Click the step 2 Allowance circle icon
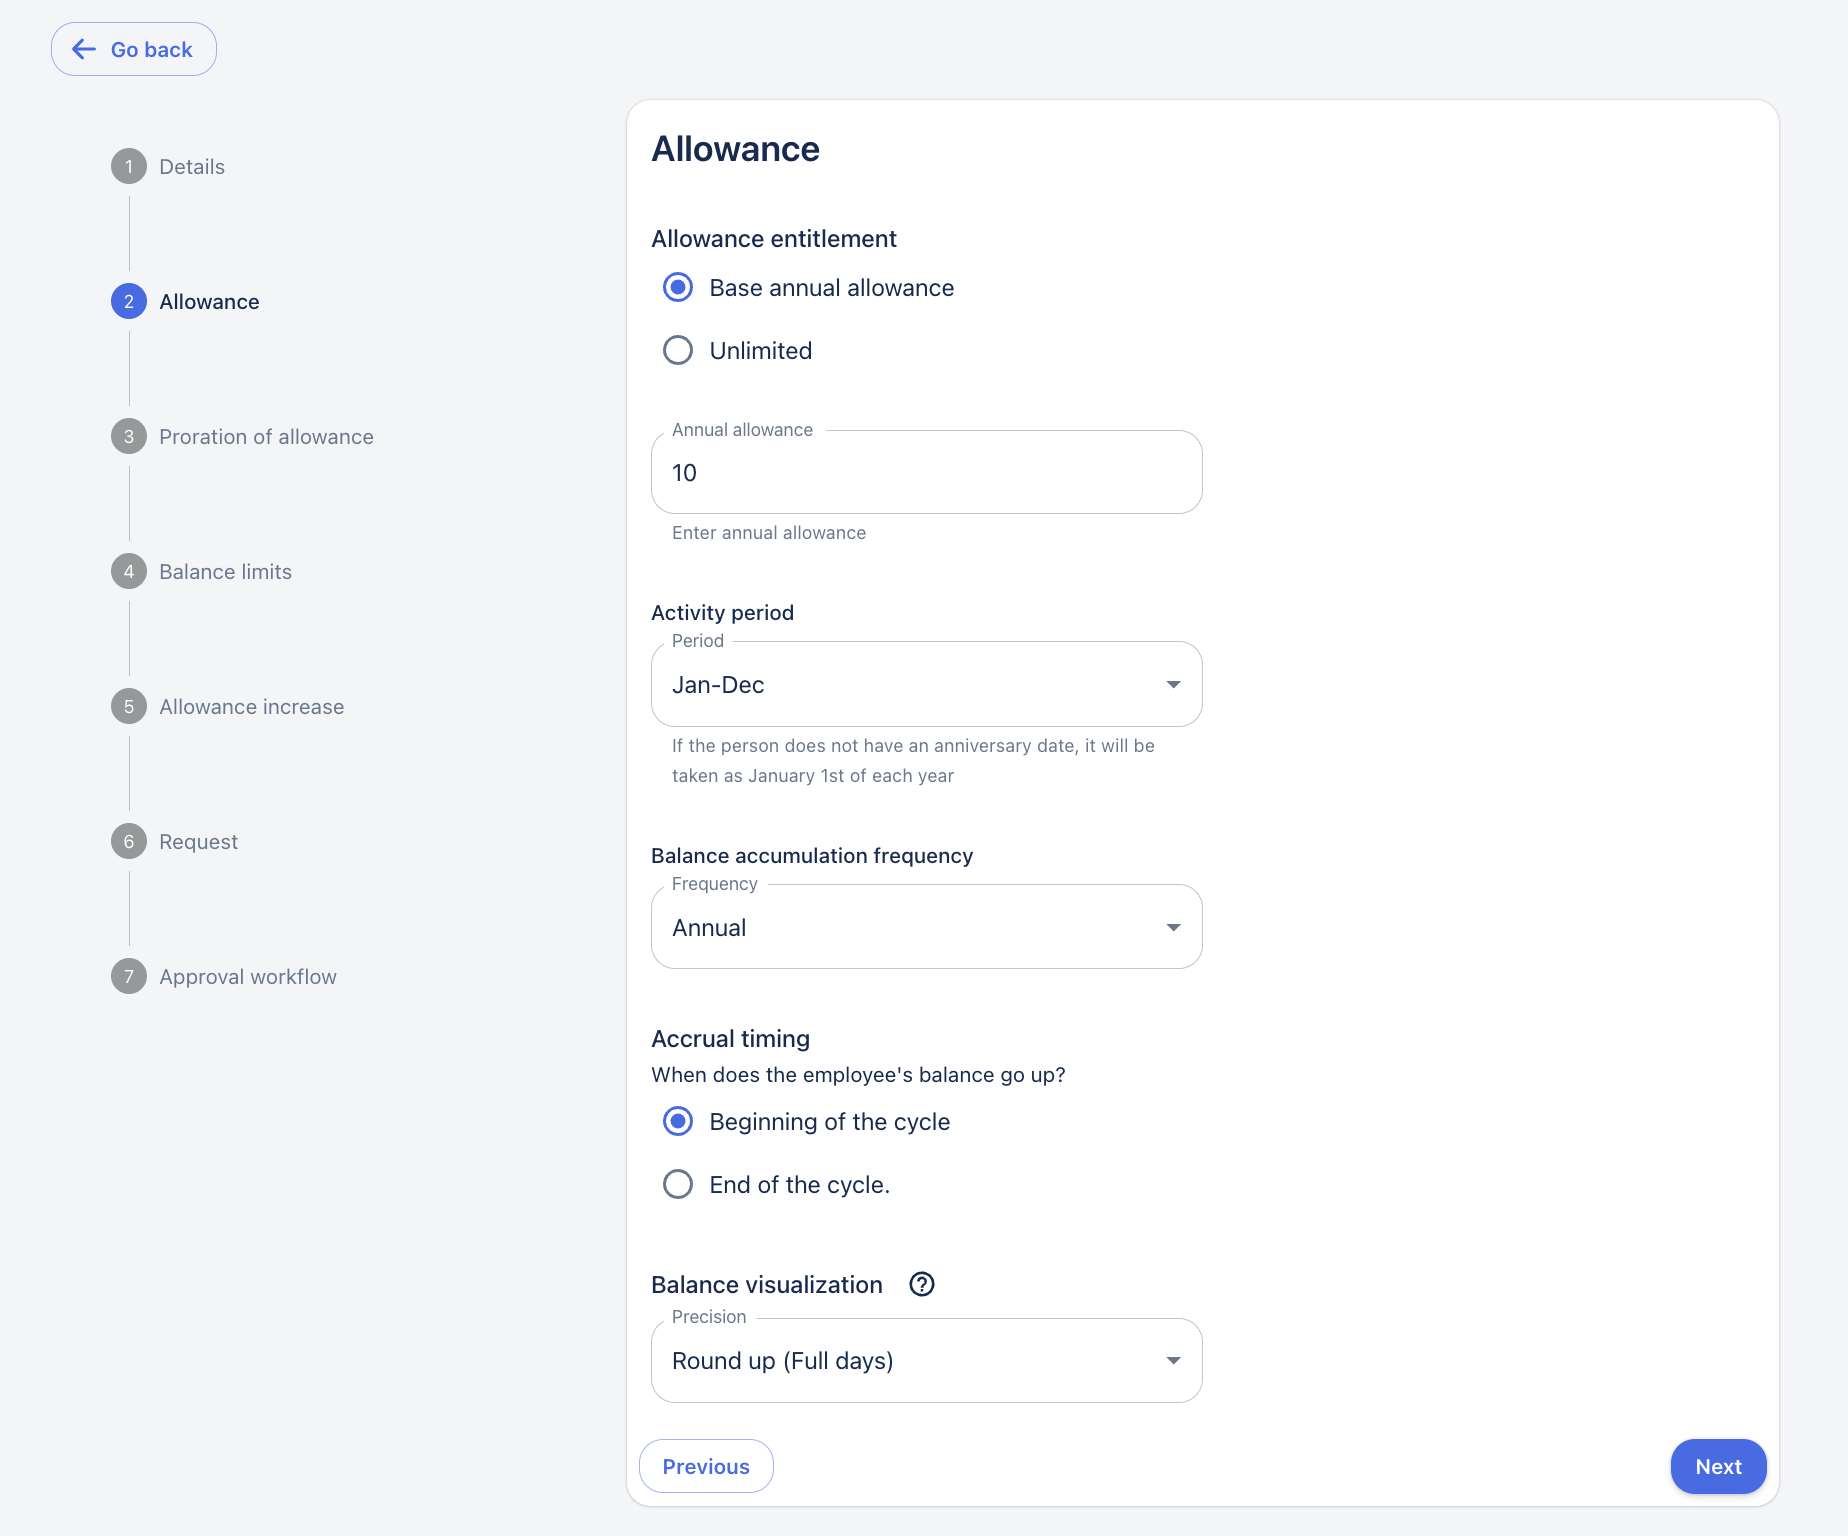1848x1536 pixels. pyautogui.click(x=128, y=302)
